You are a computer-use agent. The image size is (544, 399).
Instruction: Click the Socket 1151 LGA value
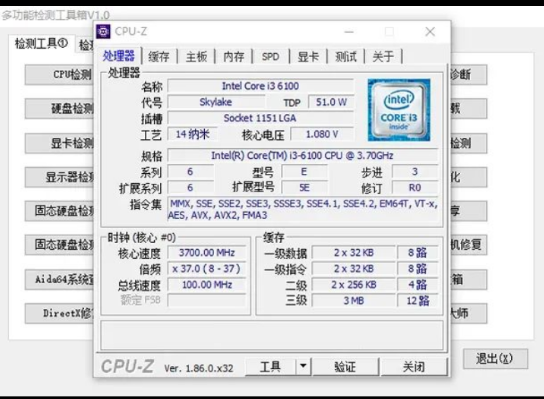point(261,118)
